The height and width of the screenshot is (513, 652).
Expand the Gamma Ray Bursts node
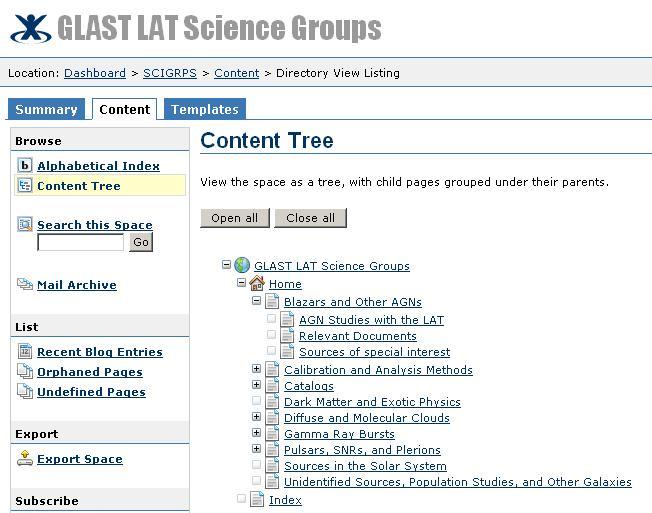click(257, 433)
